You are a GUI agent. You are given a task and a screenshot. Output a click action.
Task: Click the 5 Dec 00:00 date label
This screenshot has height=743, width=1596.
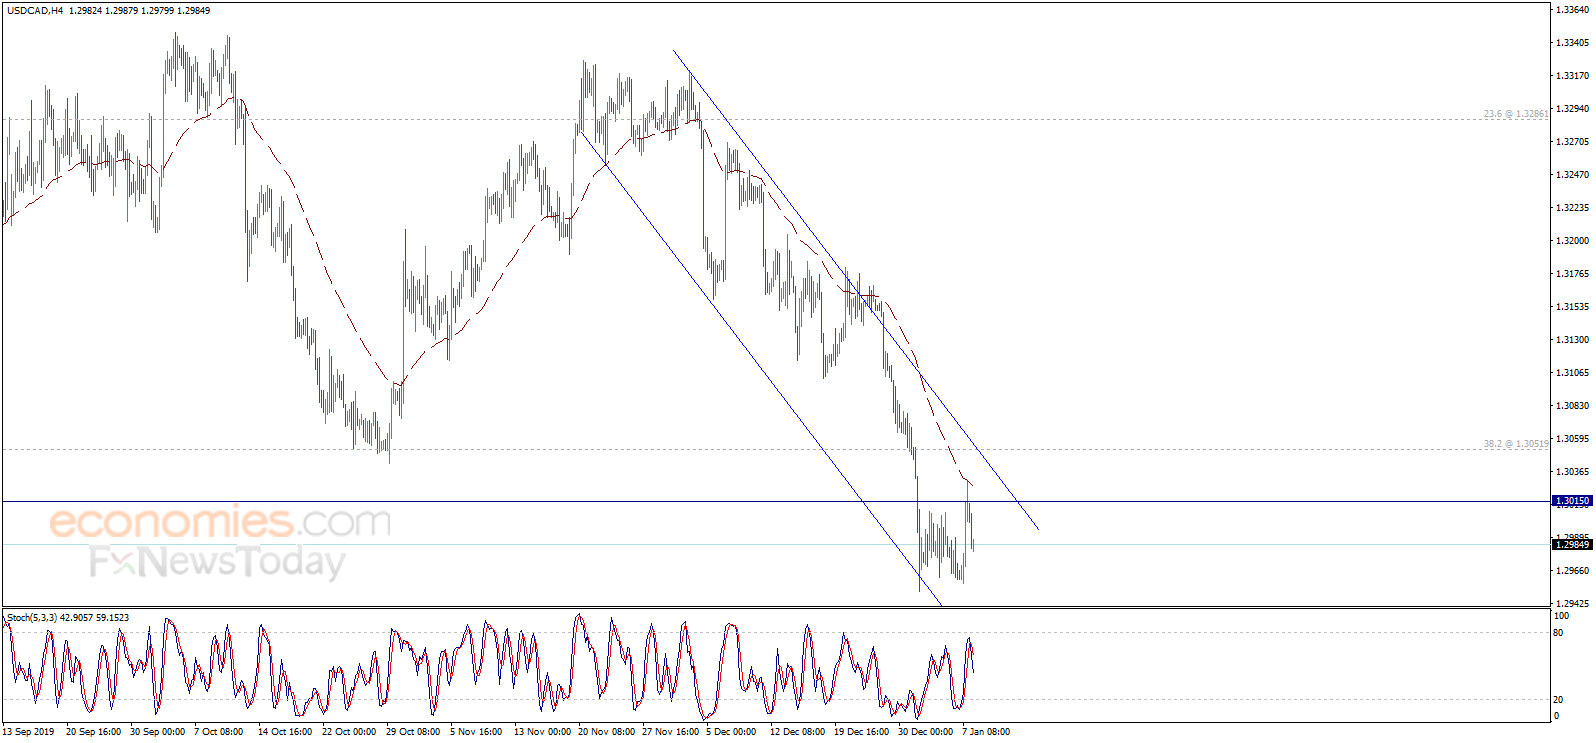[731, 732]
